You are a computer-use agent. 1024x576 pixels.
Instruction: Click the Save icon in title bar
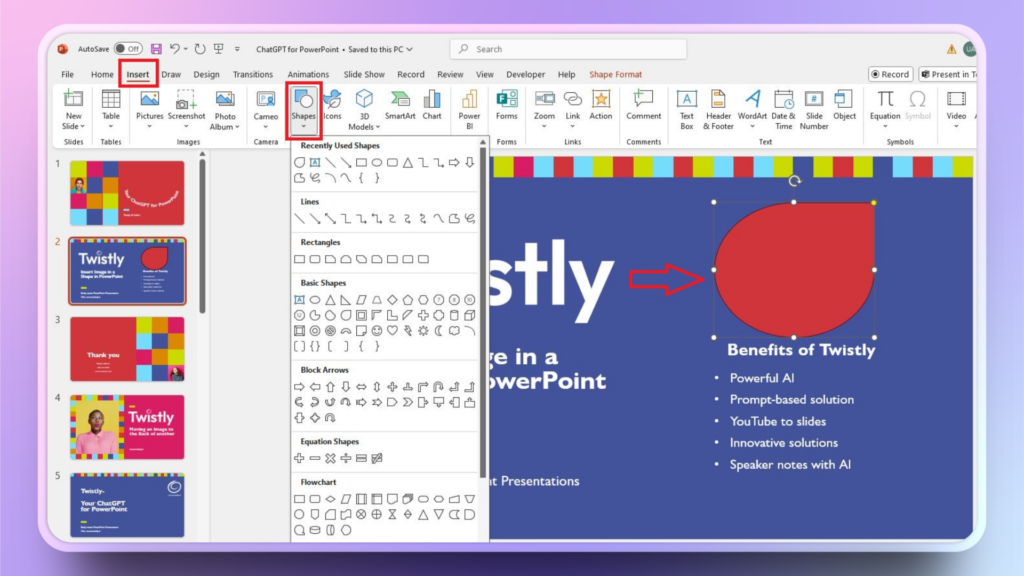pyautogui.click(x=156, y=49)
